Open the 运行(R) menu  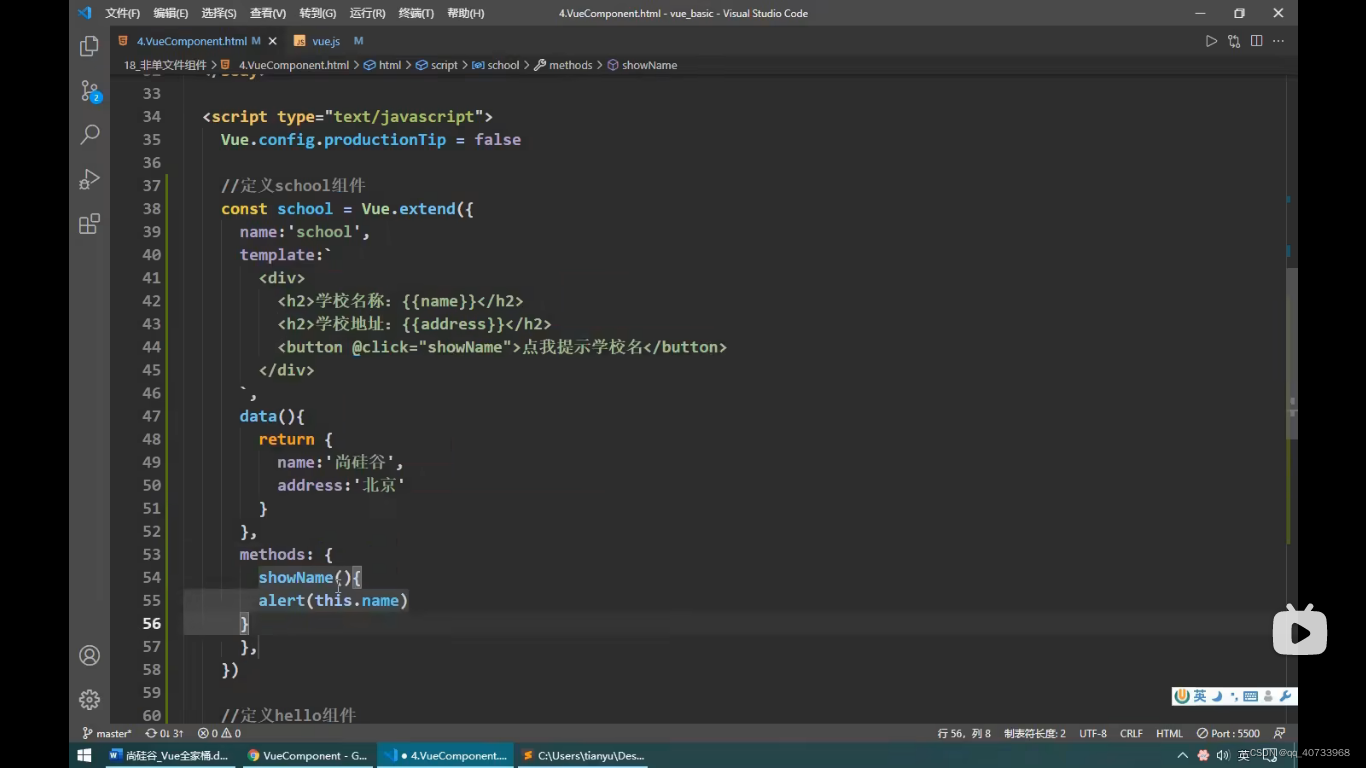[368, 13]
